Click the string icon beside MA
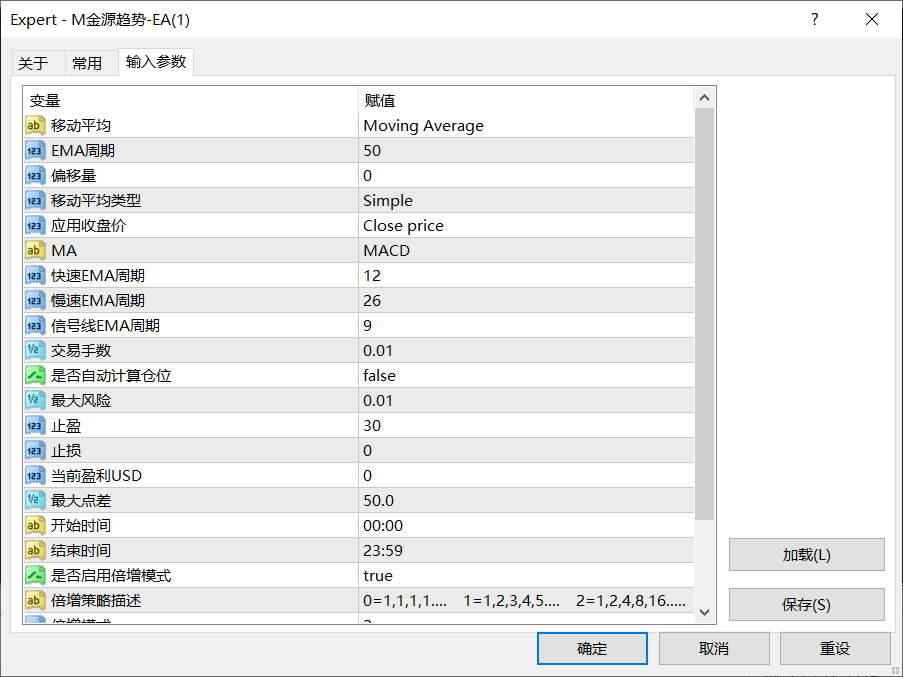 point(35,251)
